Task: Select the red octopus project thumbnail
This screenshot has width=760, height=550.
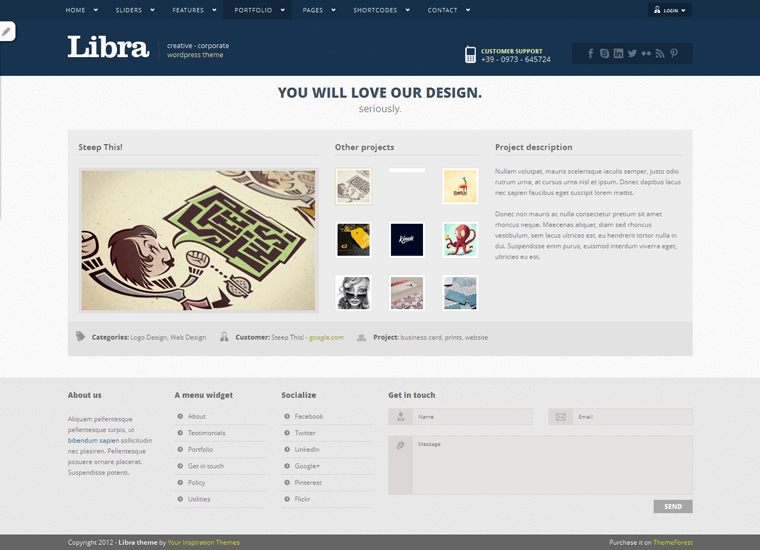Action: pyautogui.click(x=460, y=240)
